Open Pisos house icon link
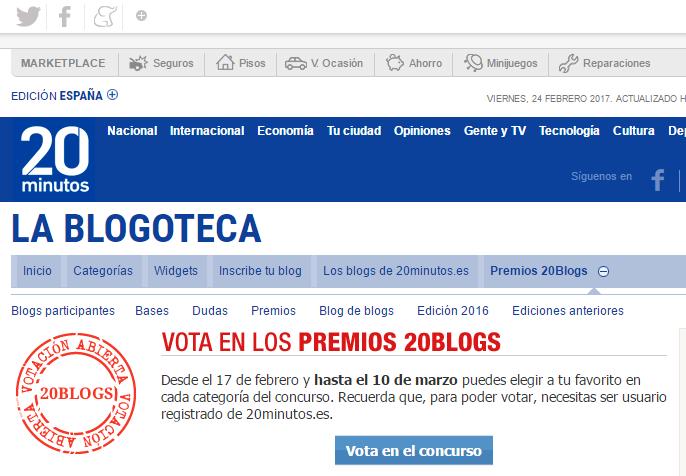 coord(242,64)
